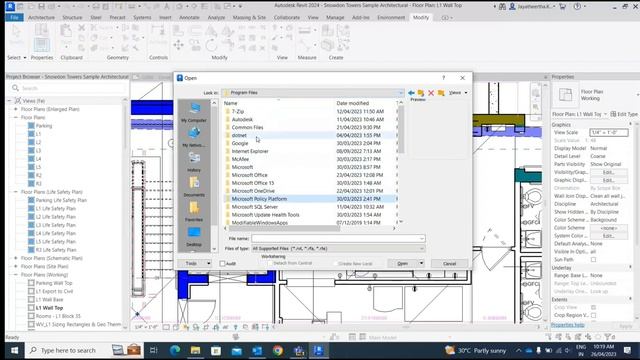Image resolution: width=640 pixels, height=360 pixels.
Task: Switch to the Structure ribbon tab
Action: coord(72,18)
